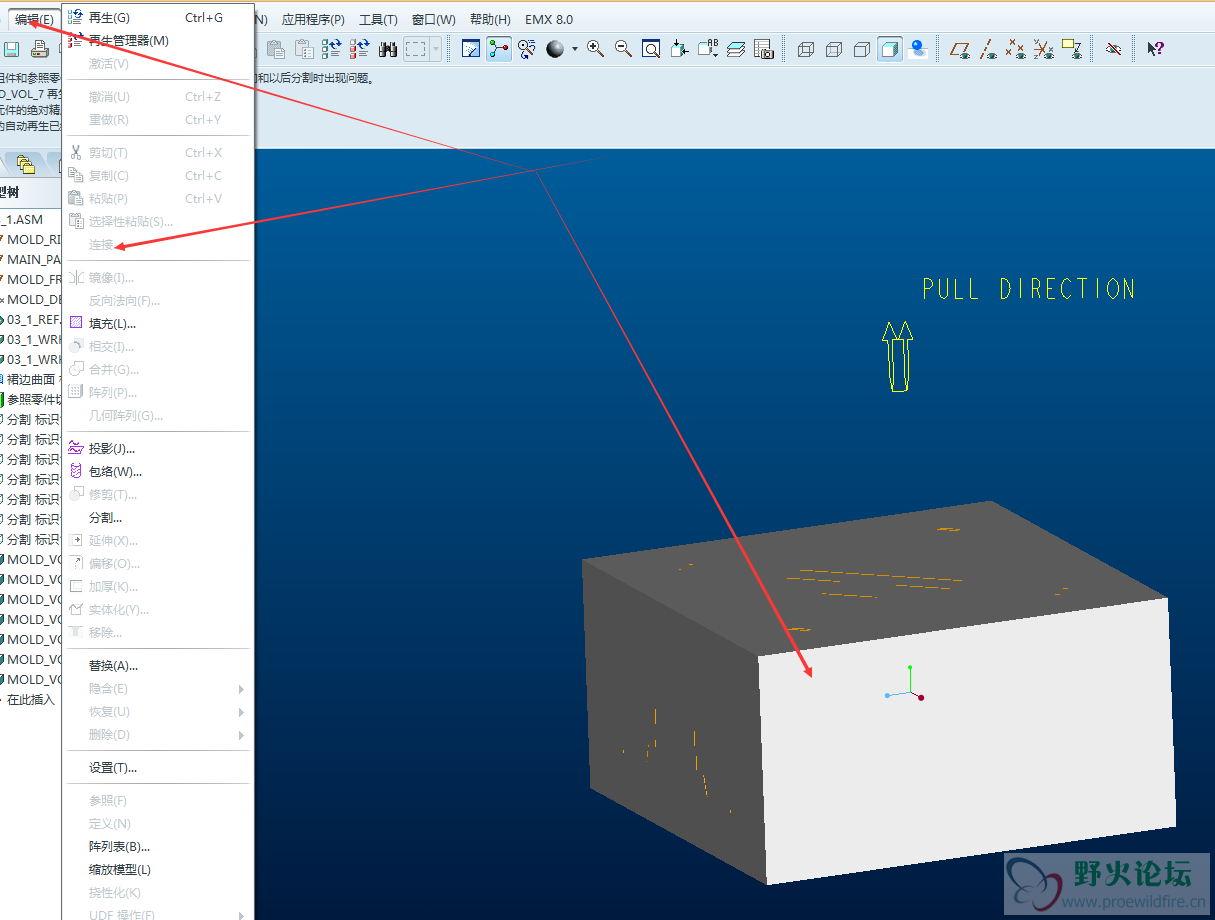Select the _1.ASM tree root

[x=24, y=219]
